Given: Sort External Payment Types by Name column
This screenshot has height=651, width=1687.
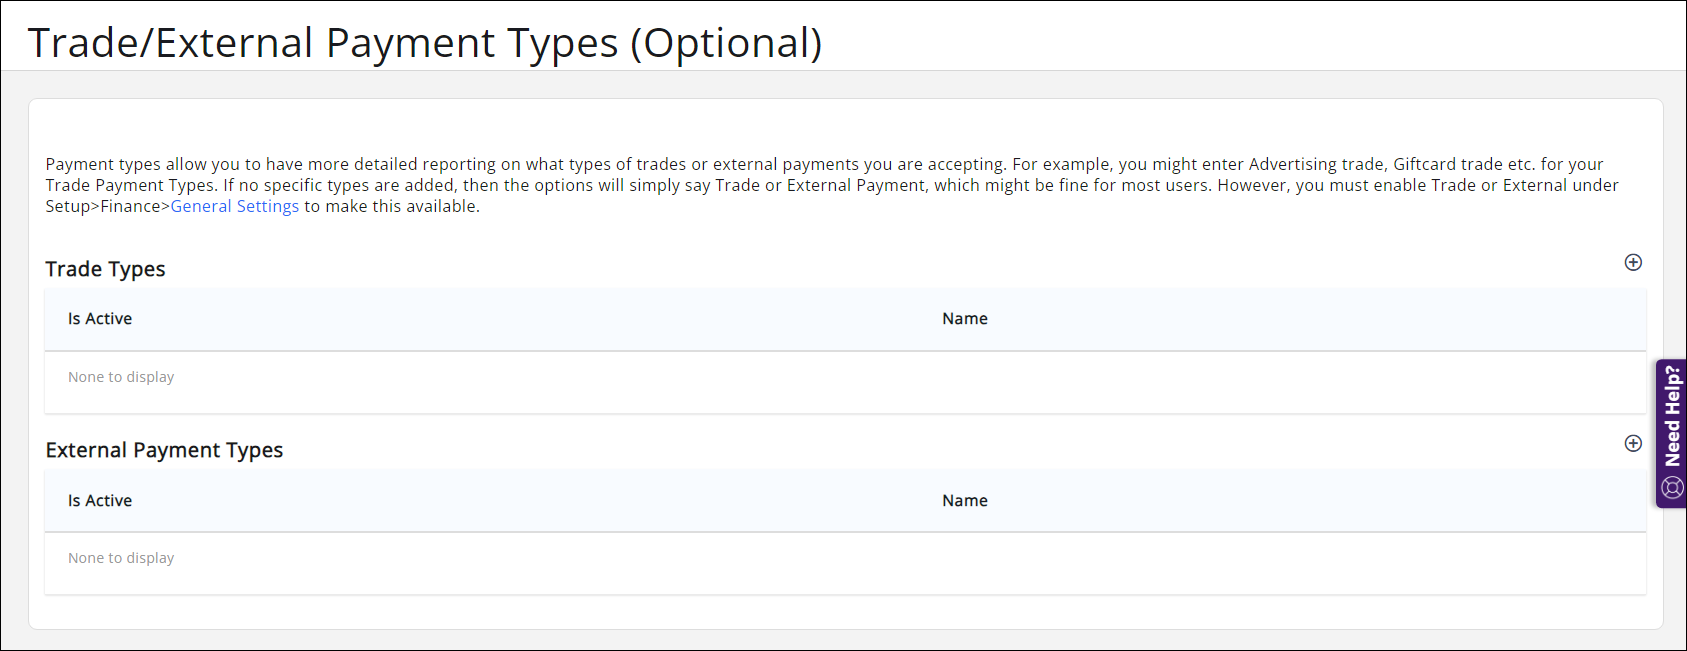Looking at the screenshot, I should tap(965, 501).
